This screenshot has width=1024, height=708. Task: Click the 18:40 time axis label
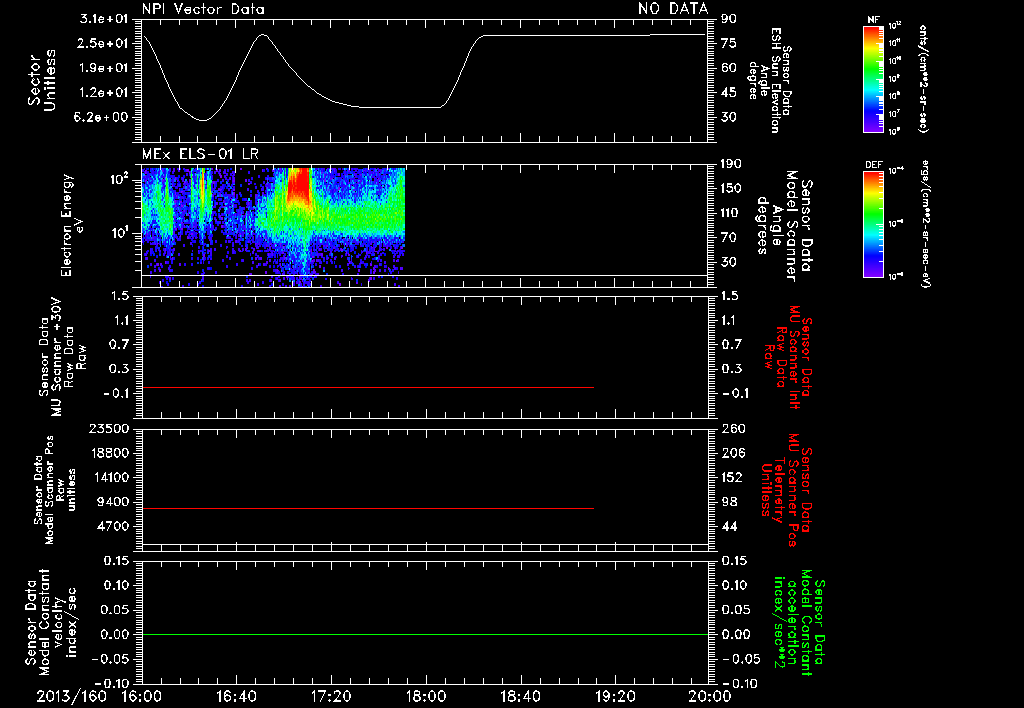pos(520,696)
